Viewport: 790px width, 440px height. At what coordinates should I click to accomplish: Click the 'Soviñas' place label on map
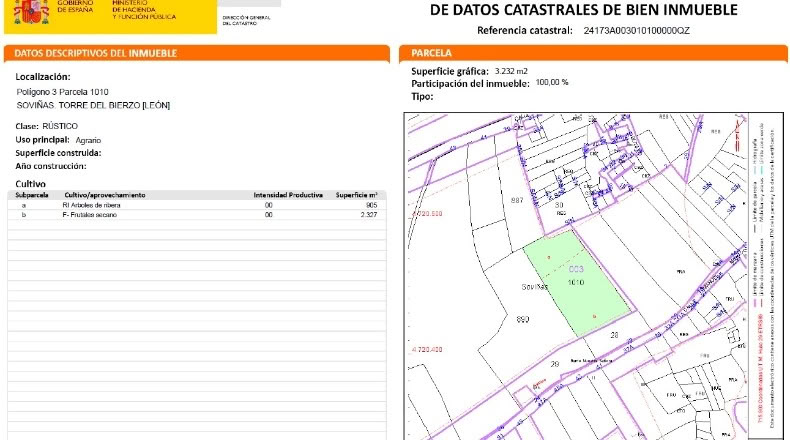point(534,287)
